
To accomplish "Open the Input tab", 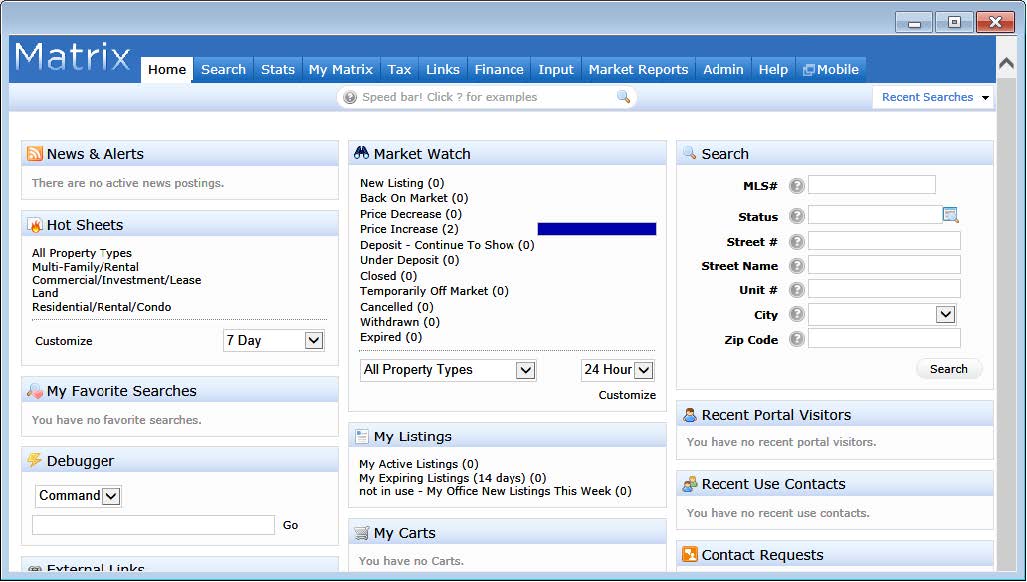I will click(556, 69).
